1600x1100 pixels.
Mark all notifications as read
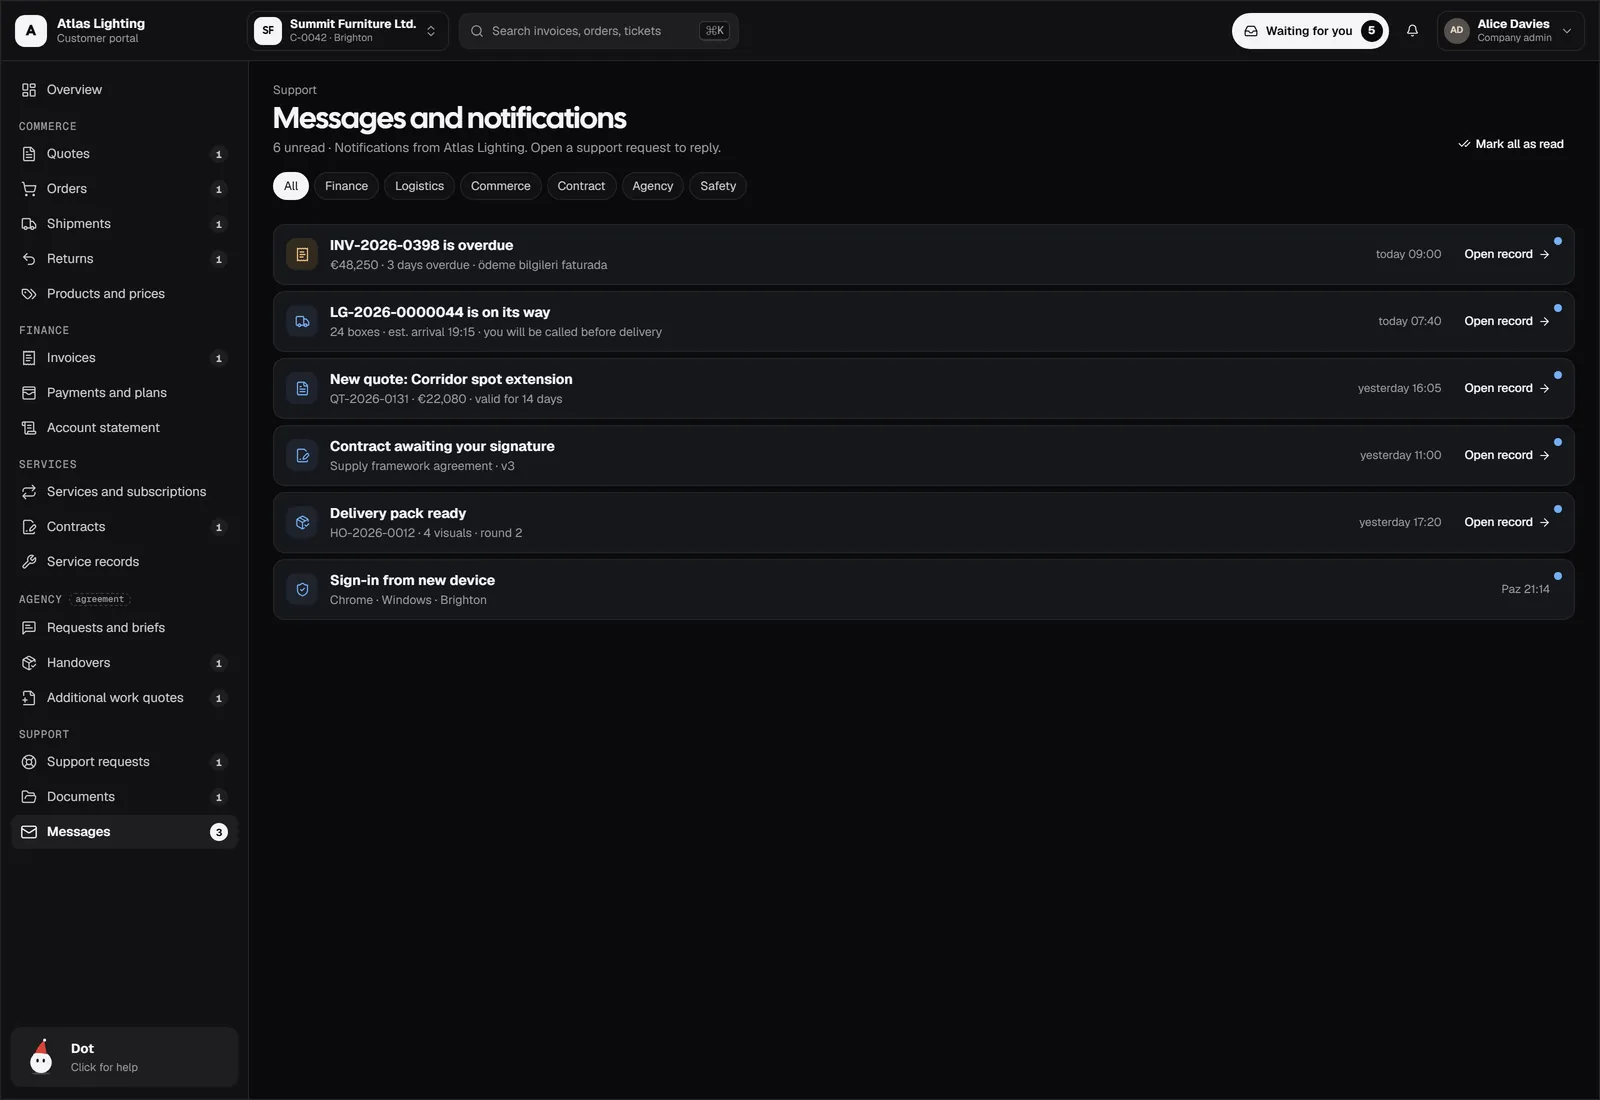1511,144
